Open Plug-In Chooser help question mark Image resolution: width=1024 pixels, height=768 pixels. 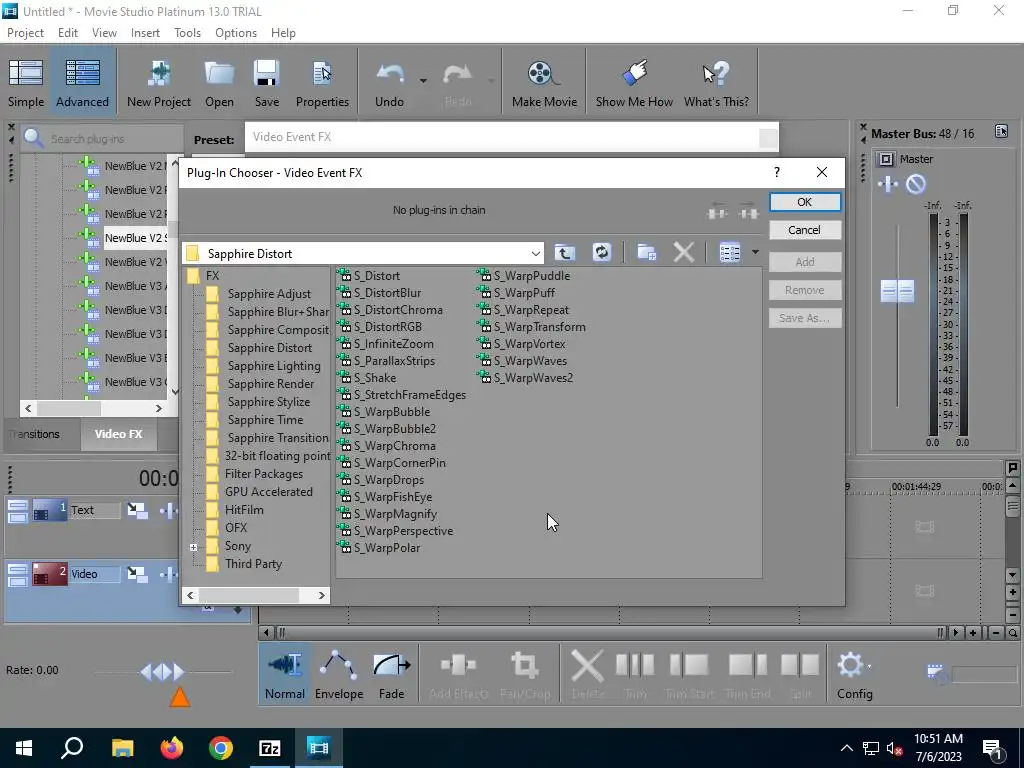[x=776, y=172]
